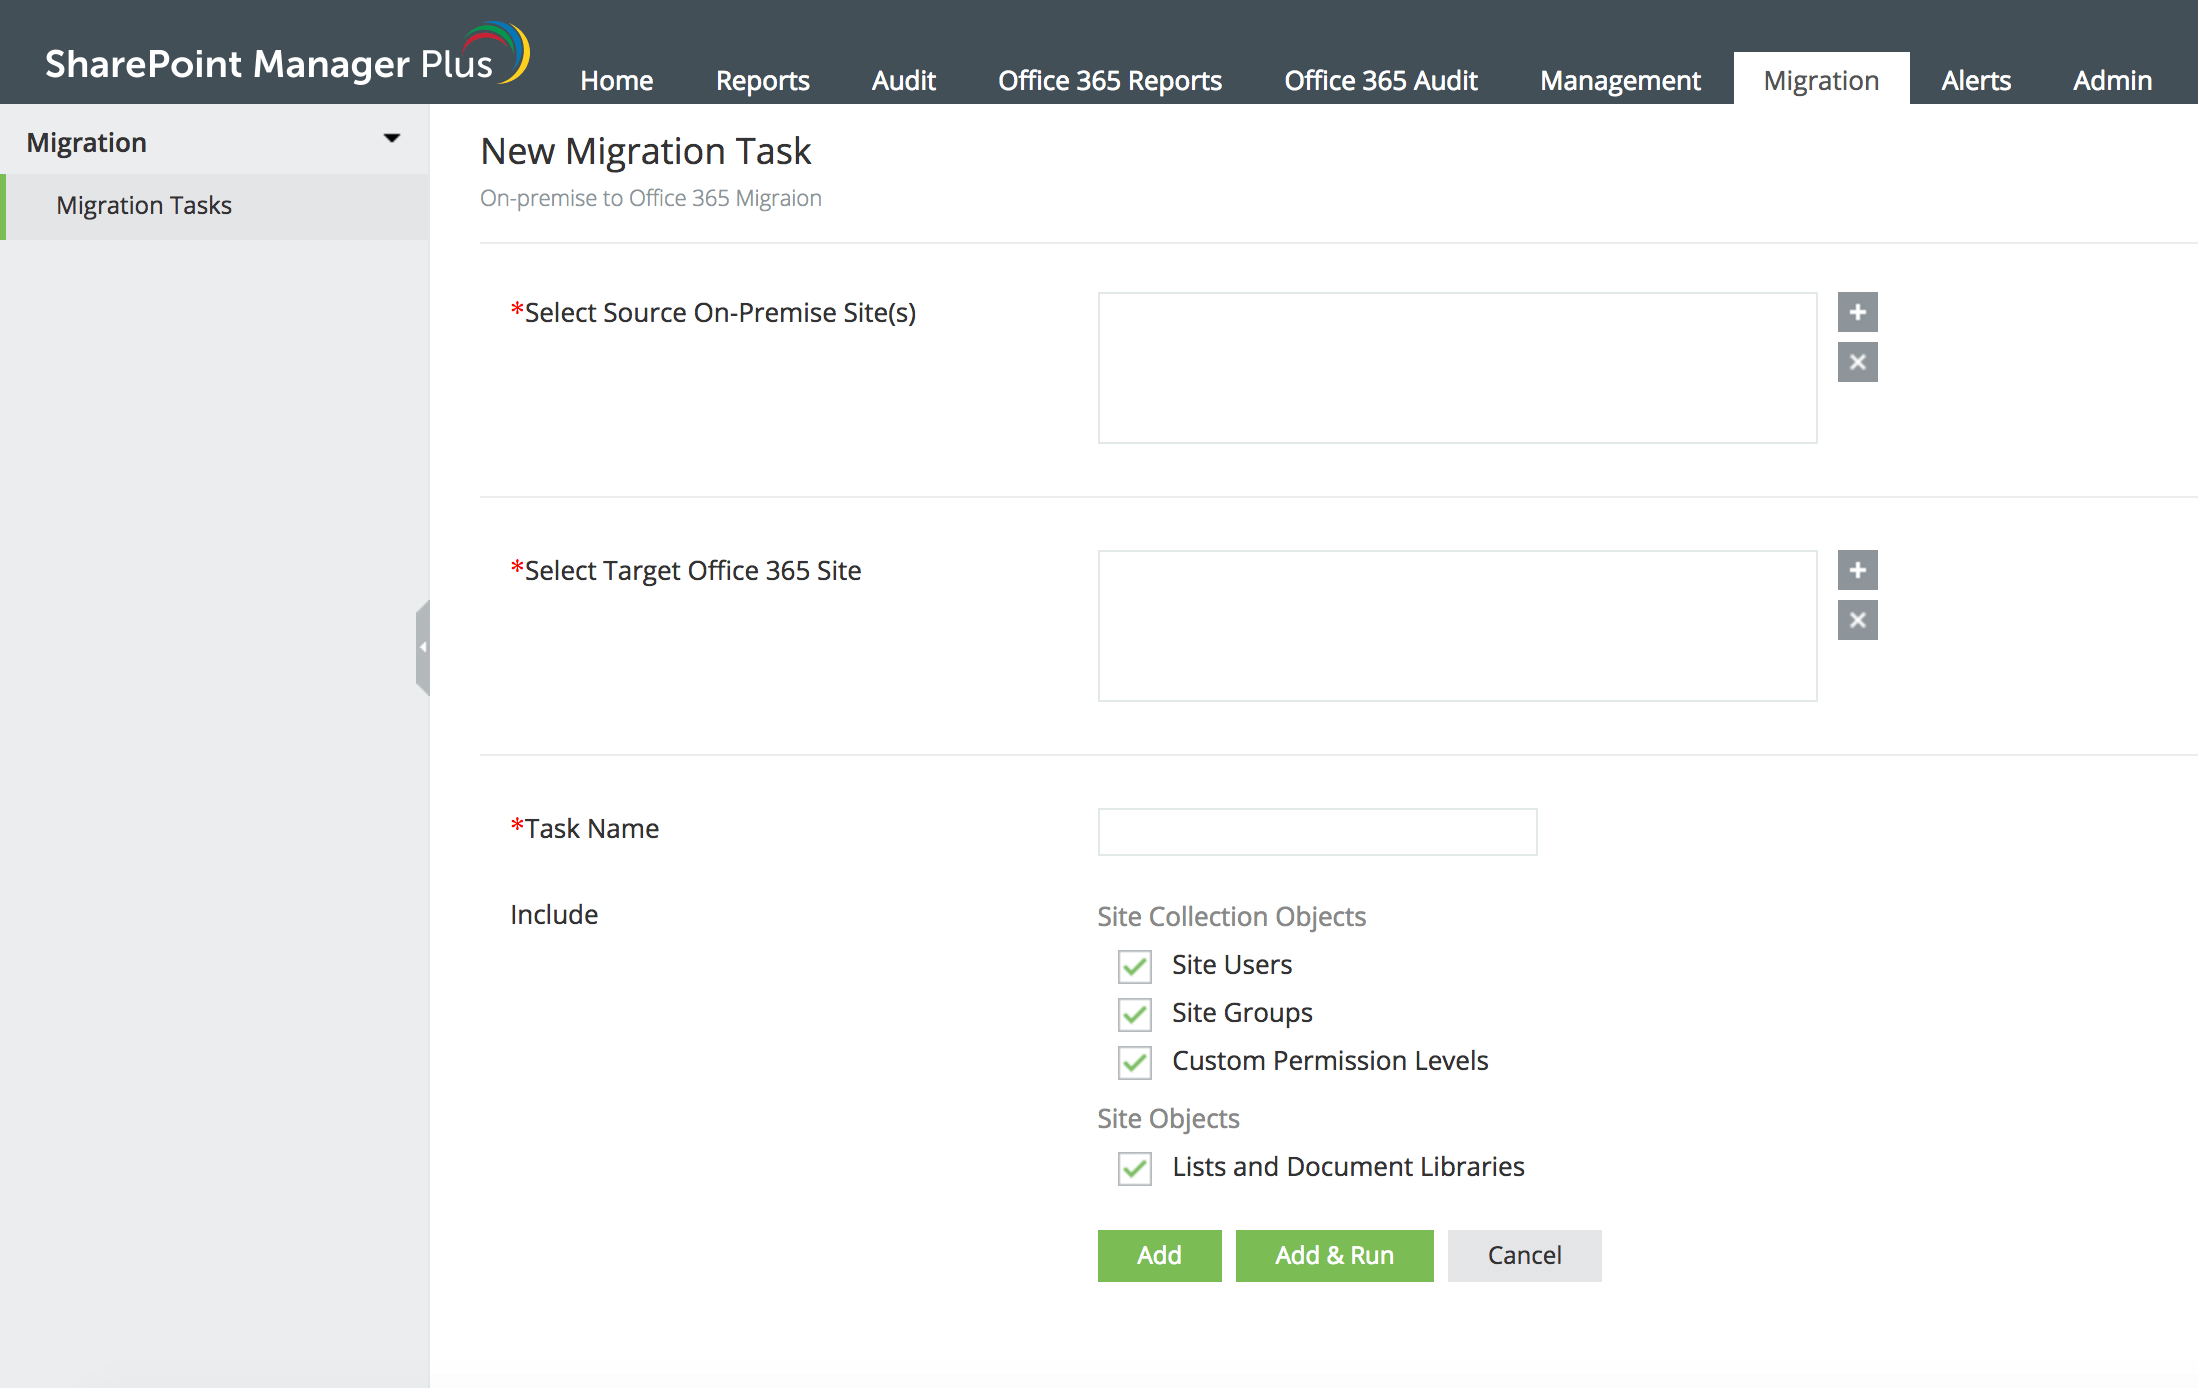
Task: Collapse the left sidebar panel handle
Action: tap(423, 647)
